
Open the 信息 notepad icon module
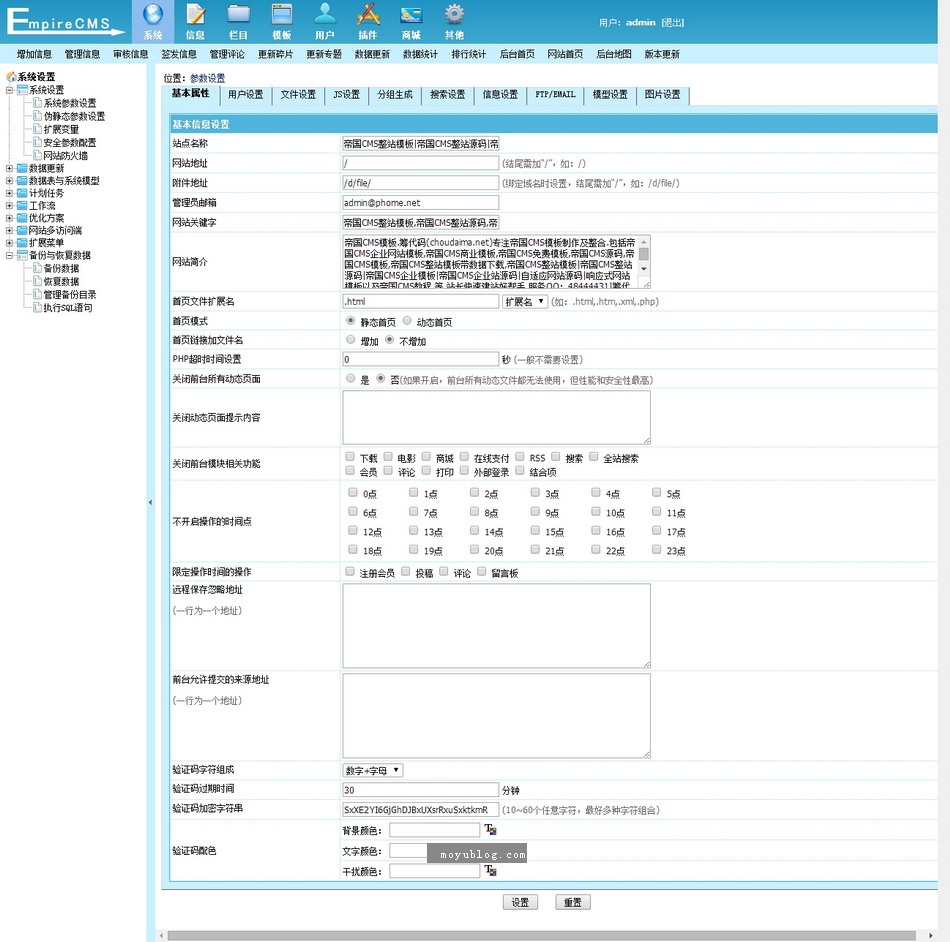[x=195, y=21]
